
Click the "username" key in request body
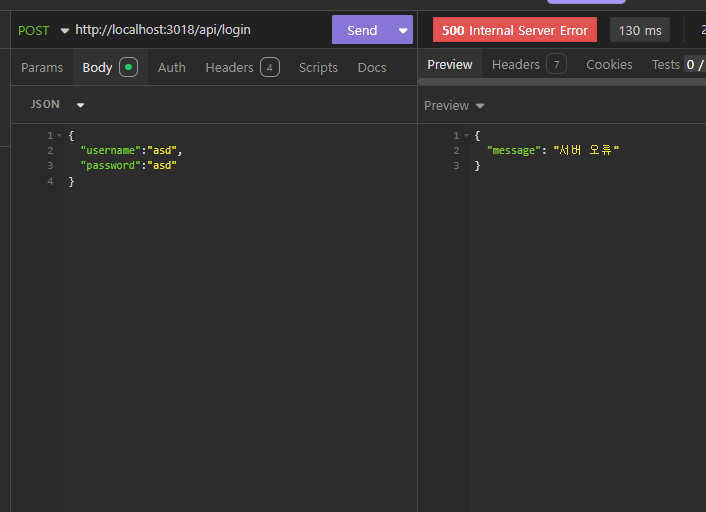click(x=111, y=150)
